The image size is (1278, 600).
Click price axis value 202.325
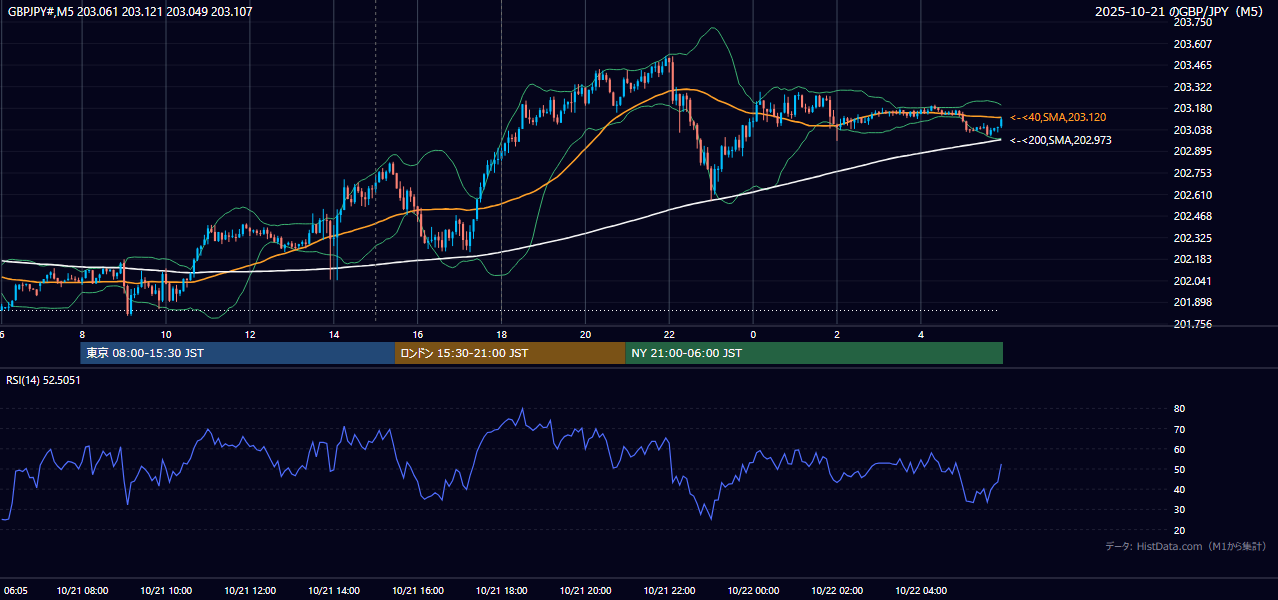click(x=1192, y=238)
